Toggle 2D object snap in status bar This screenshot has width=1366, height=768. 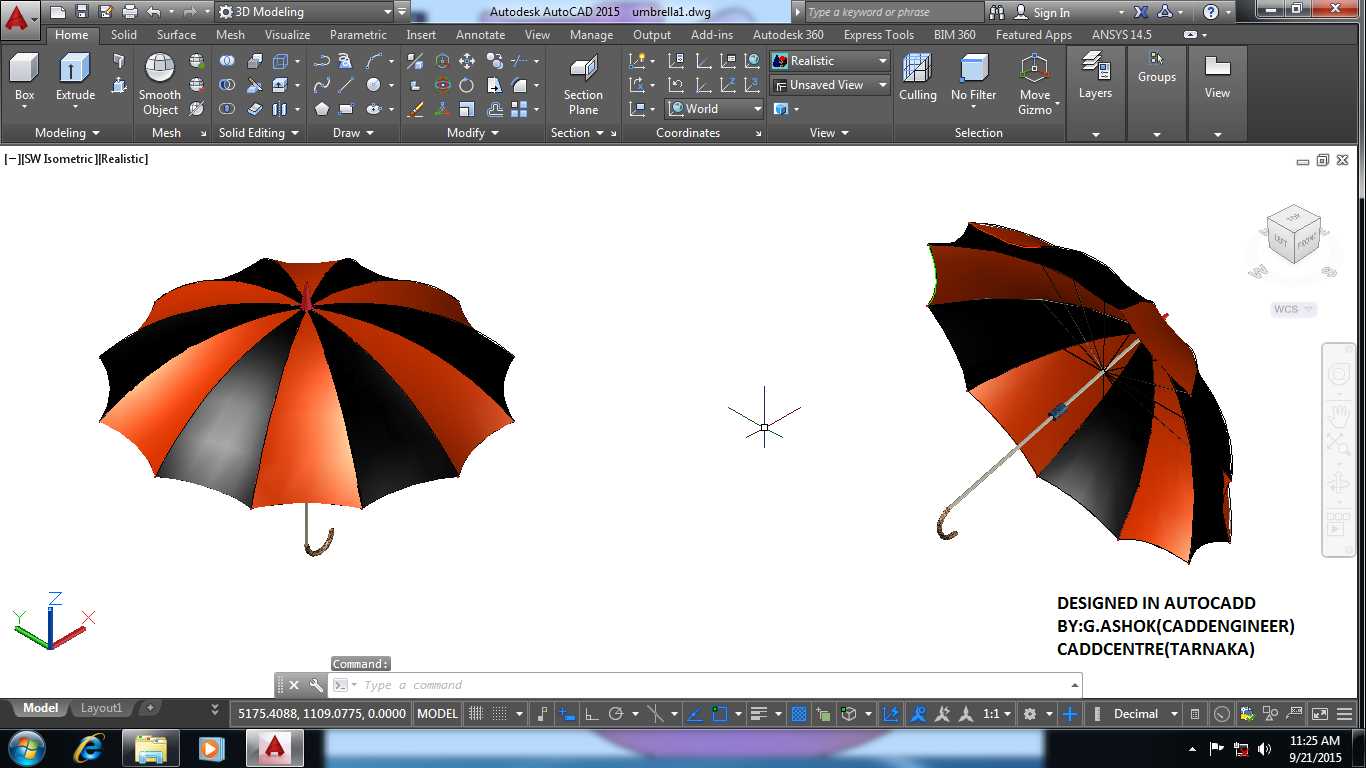click(x=720, y=714)
